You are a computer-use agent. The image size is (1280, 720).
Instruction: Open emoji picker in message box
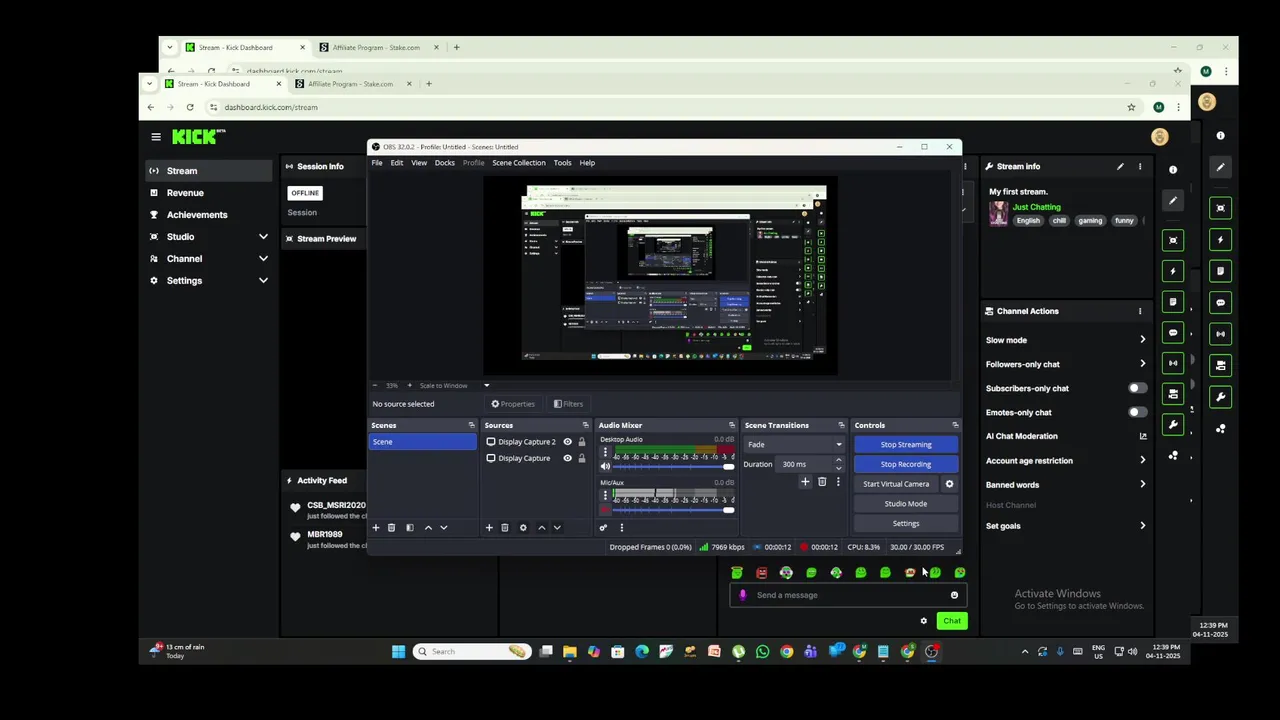954,595
